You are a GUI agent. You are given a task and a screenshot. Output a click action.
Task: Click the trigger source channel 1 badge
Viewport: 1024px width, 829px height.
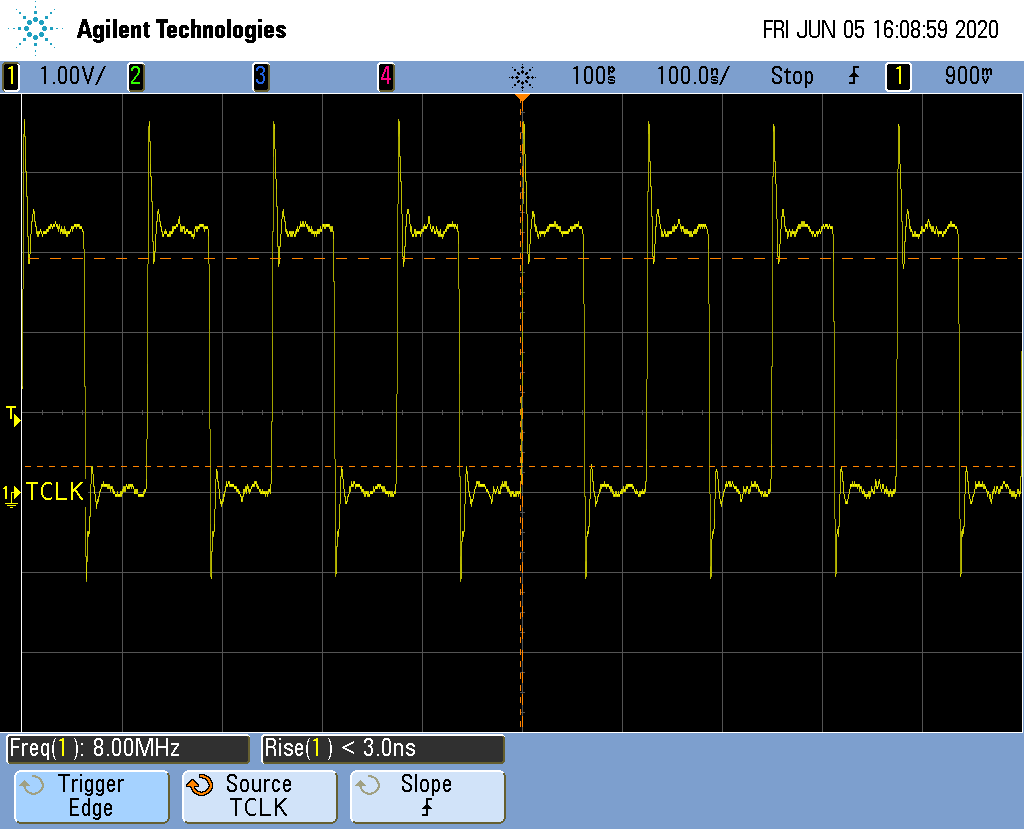click(x=898, y=76)
